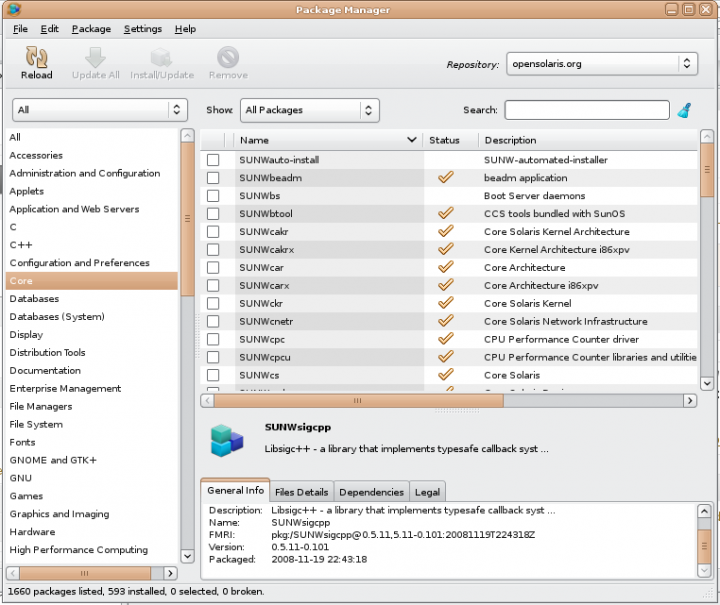Click the info panel scroll up arrow
Viewport: 720px width, 605px height.
pos(704,511)
